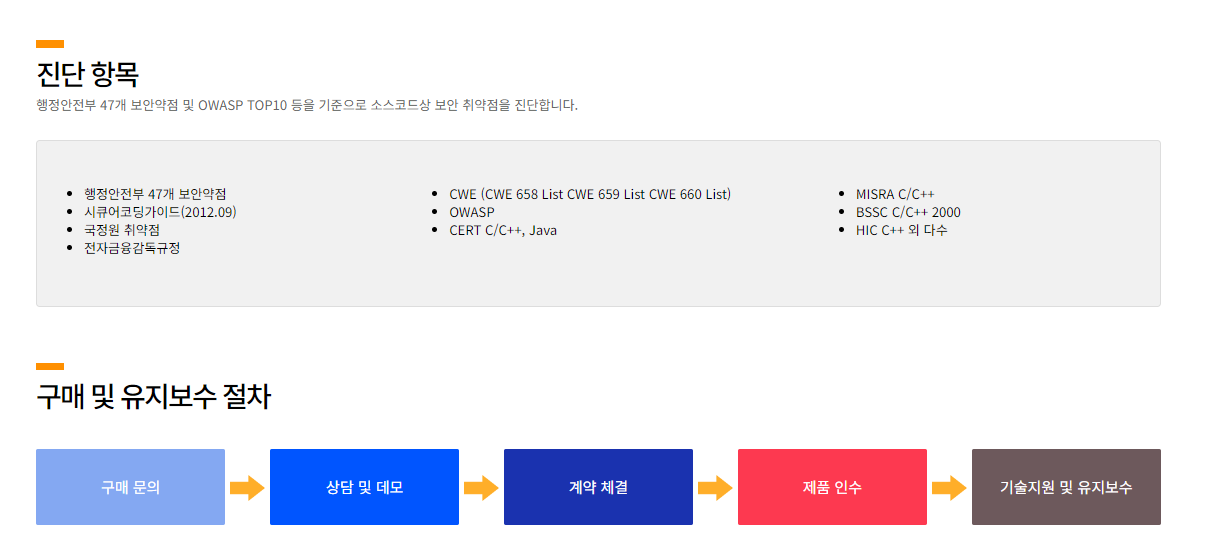Click the brown 기술지원 및 유지보수 step
The width and height of the screenshot is (1205, 556).
[1066, 487]
